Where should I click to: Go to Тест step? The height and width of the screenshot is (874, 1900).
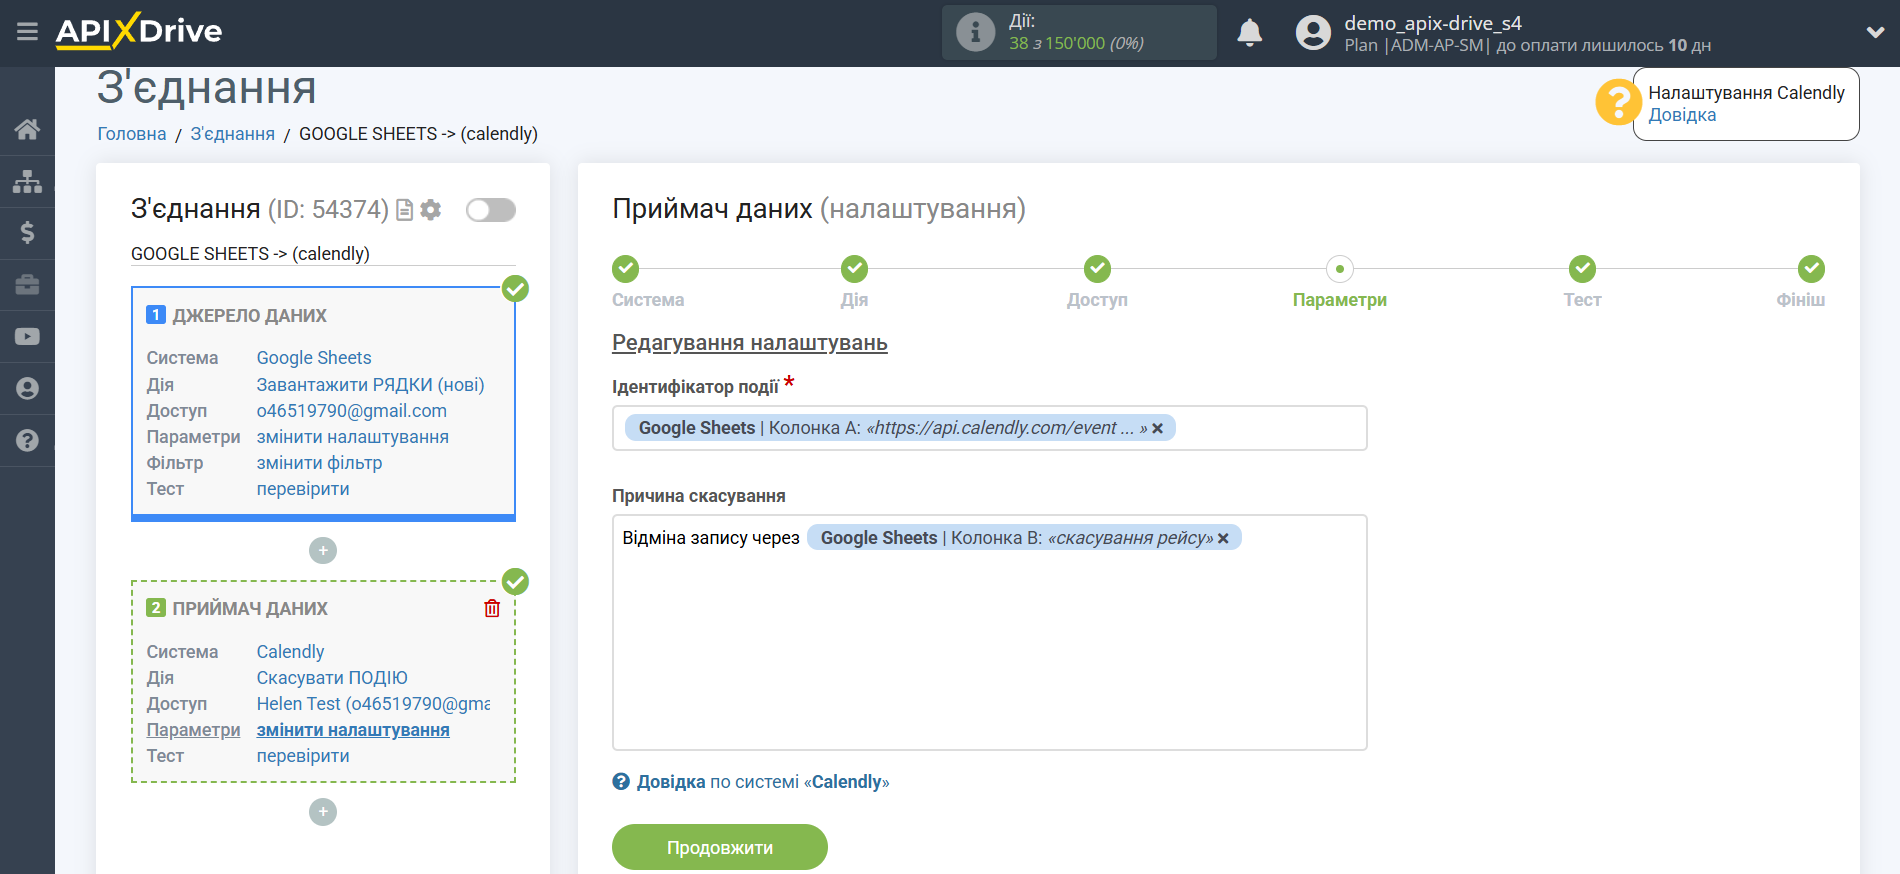point(1582,269)
